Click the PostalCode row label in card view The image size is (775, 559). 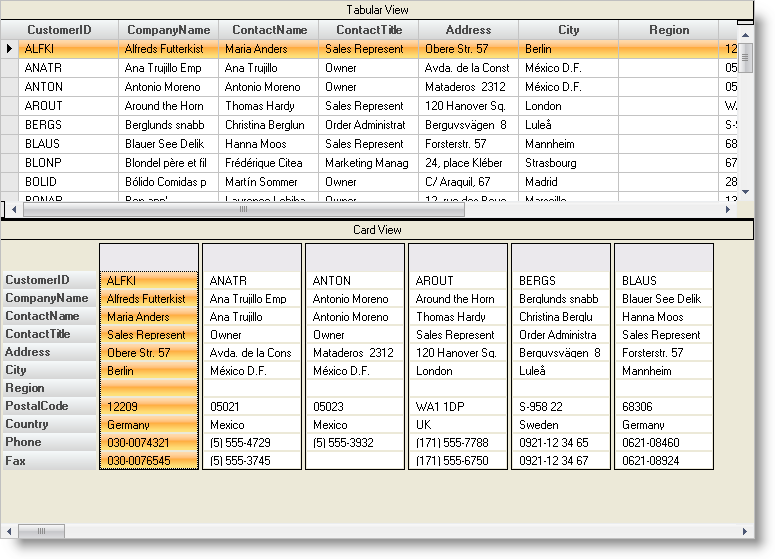[49, 406]
